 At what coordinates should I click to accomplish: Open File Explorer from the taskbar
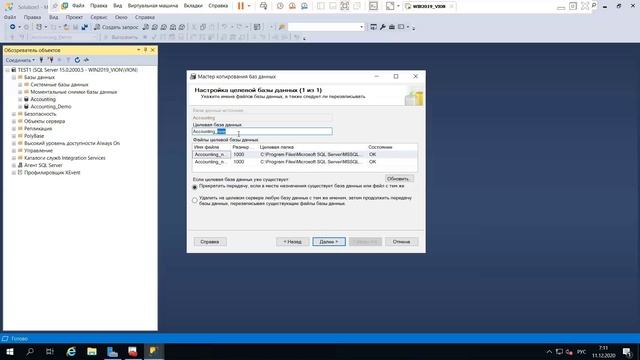point(92,351)
